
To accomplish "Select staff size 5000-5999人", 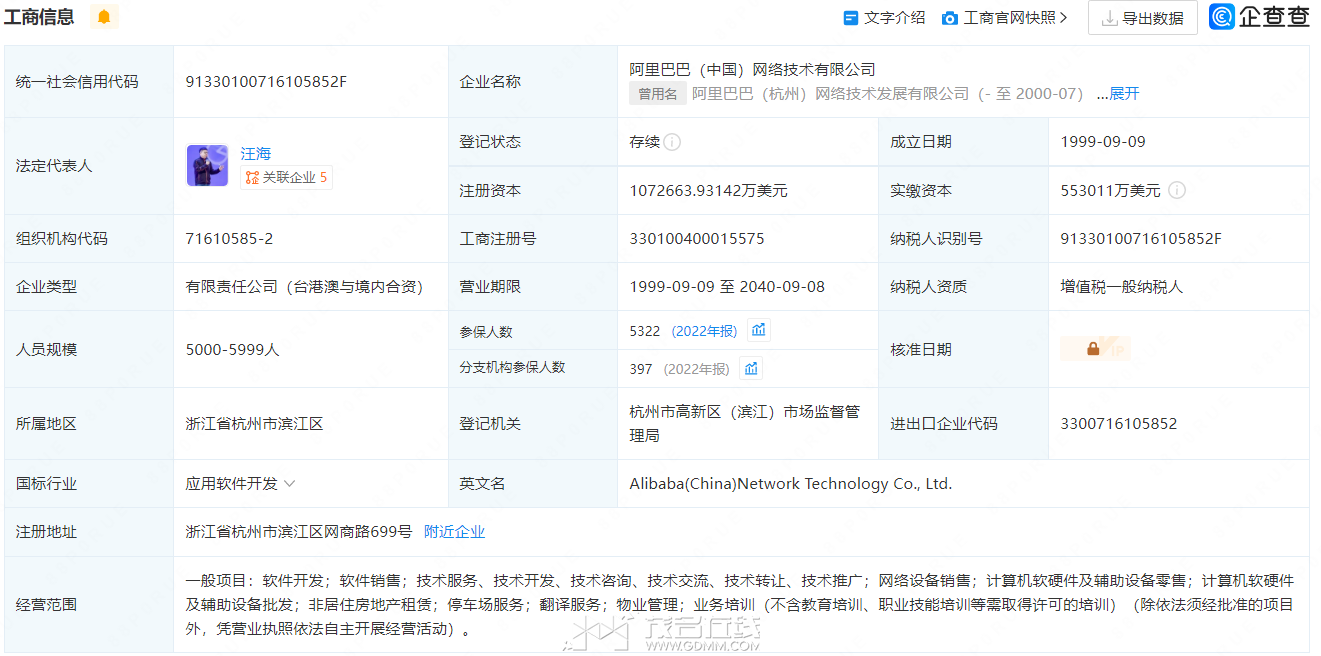I will (x=232, y=350).
